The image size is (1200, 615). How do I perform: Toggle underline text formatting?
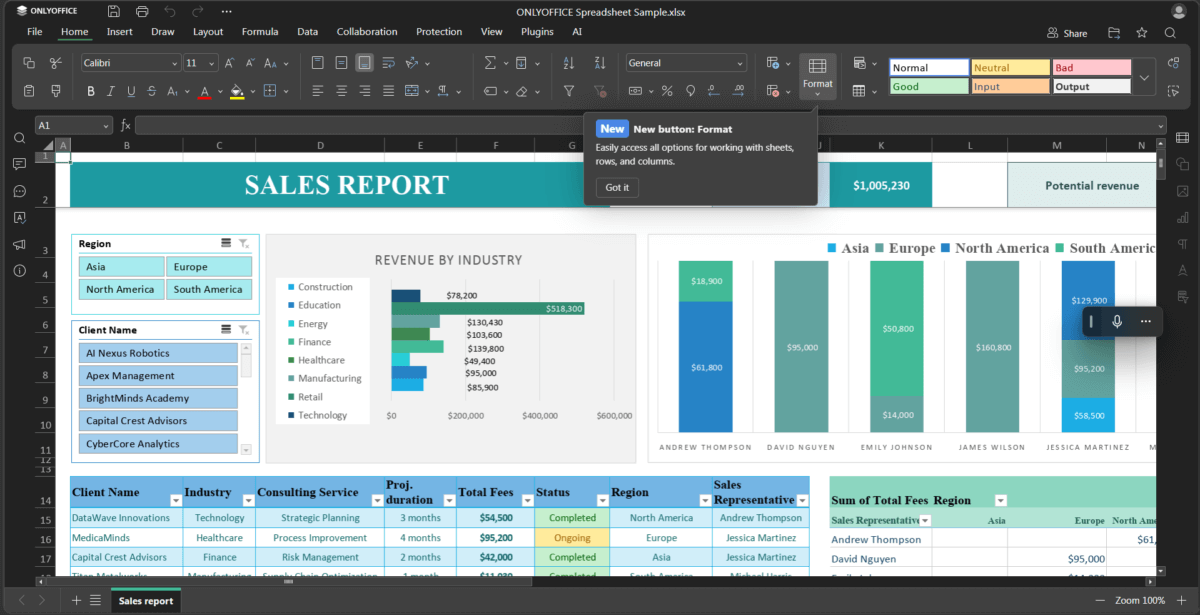pos(131,92)
